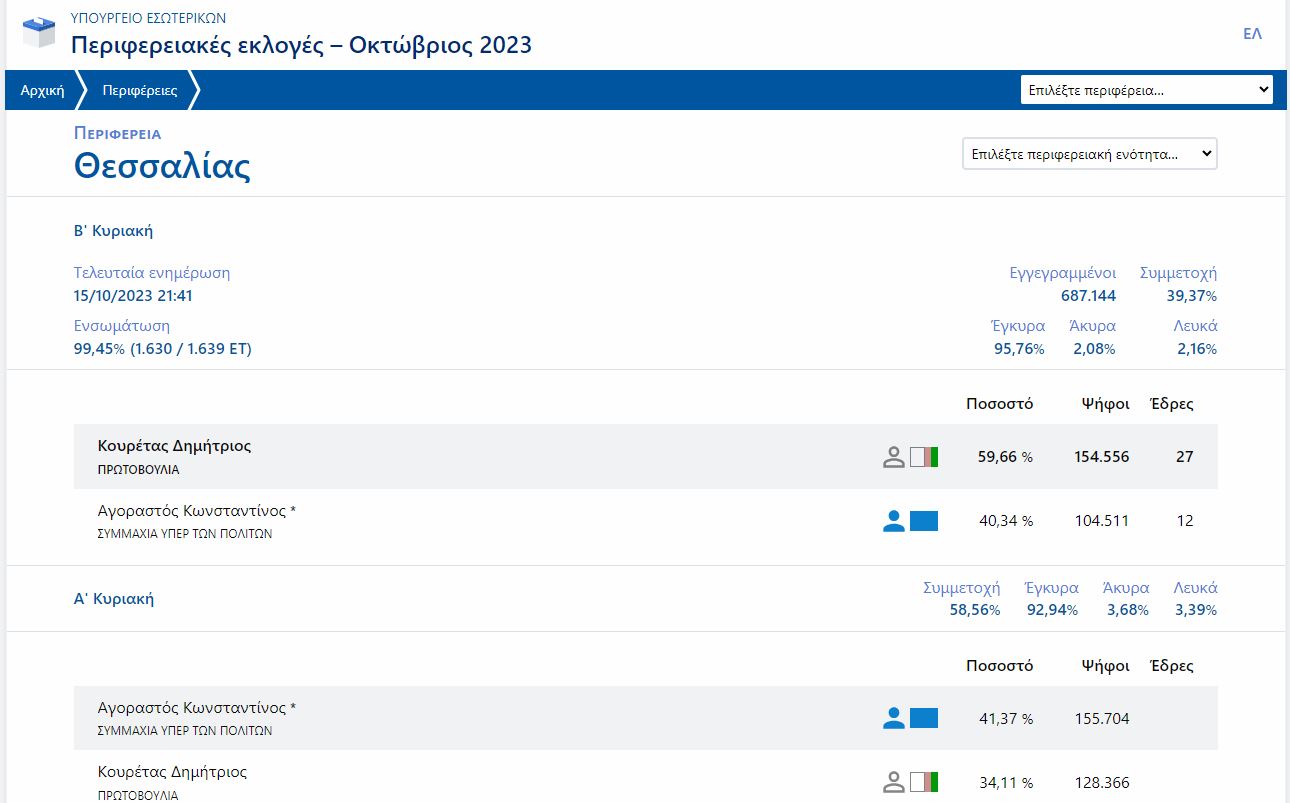Image resolution: width=1290 pixels, height=803 pixels.
Task: Click person icon in Αγοραστός first-round row
Action: (x=894, y=718)
